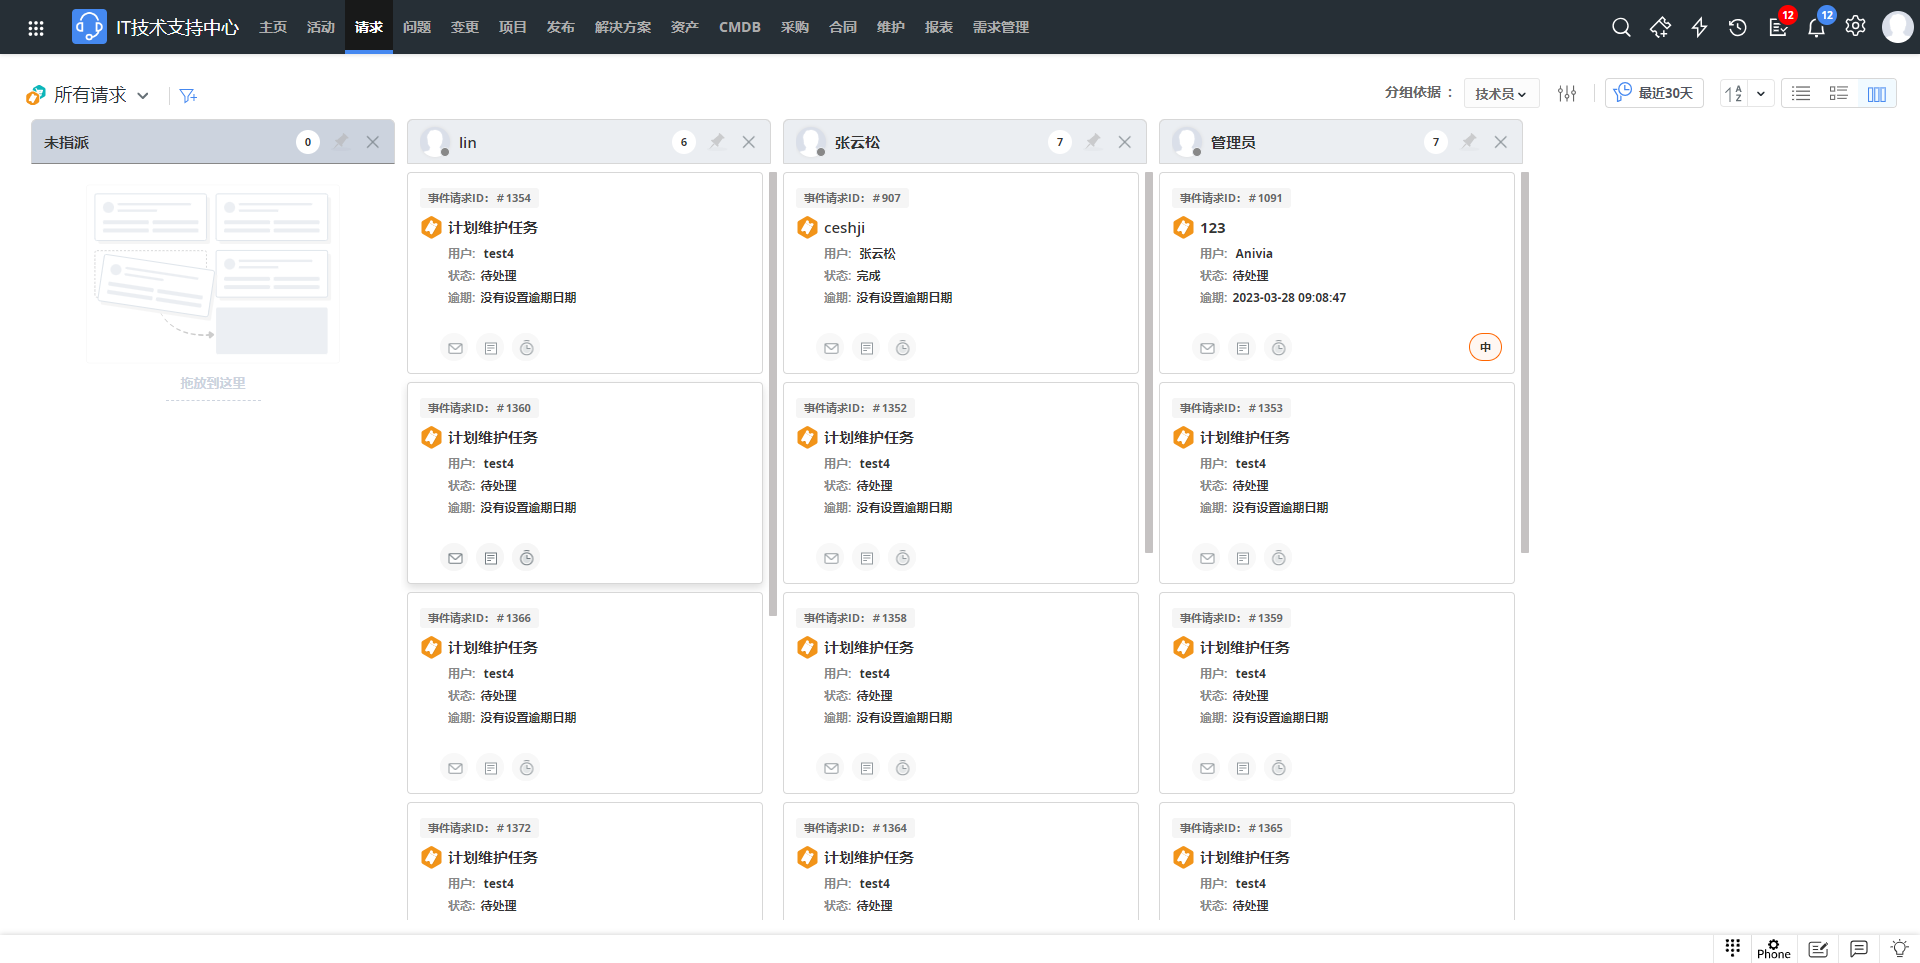Open the 最近30天 date range filter
The image size is (1920, 963).
[1654, 93]
